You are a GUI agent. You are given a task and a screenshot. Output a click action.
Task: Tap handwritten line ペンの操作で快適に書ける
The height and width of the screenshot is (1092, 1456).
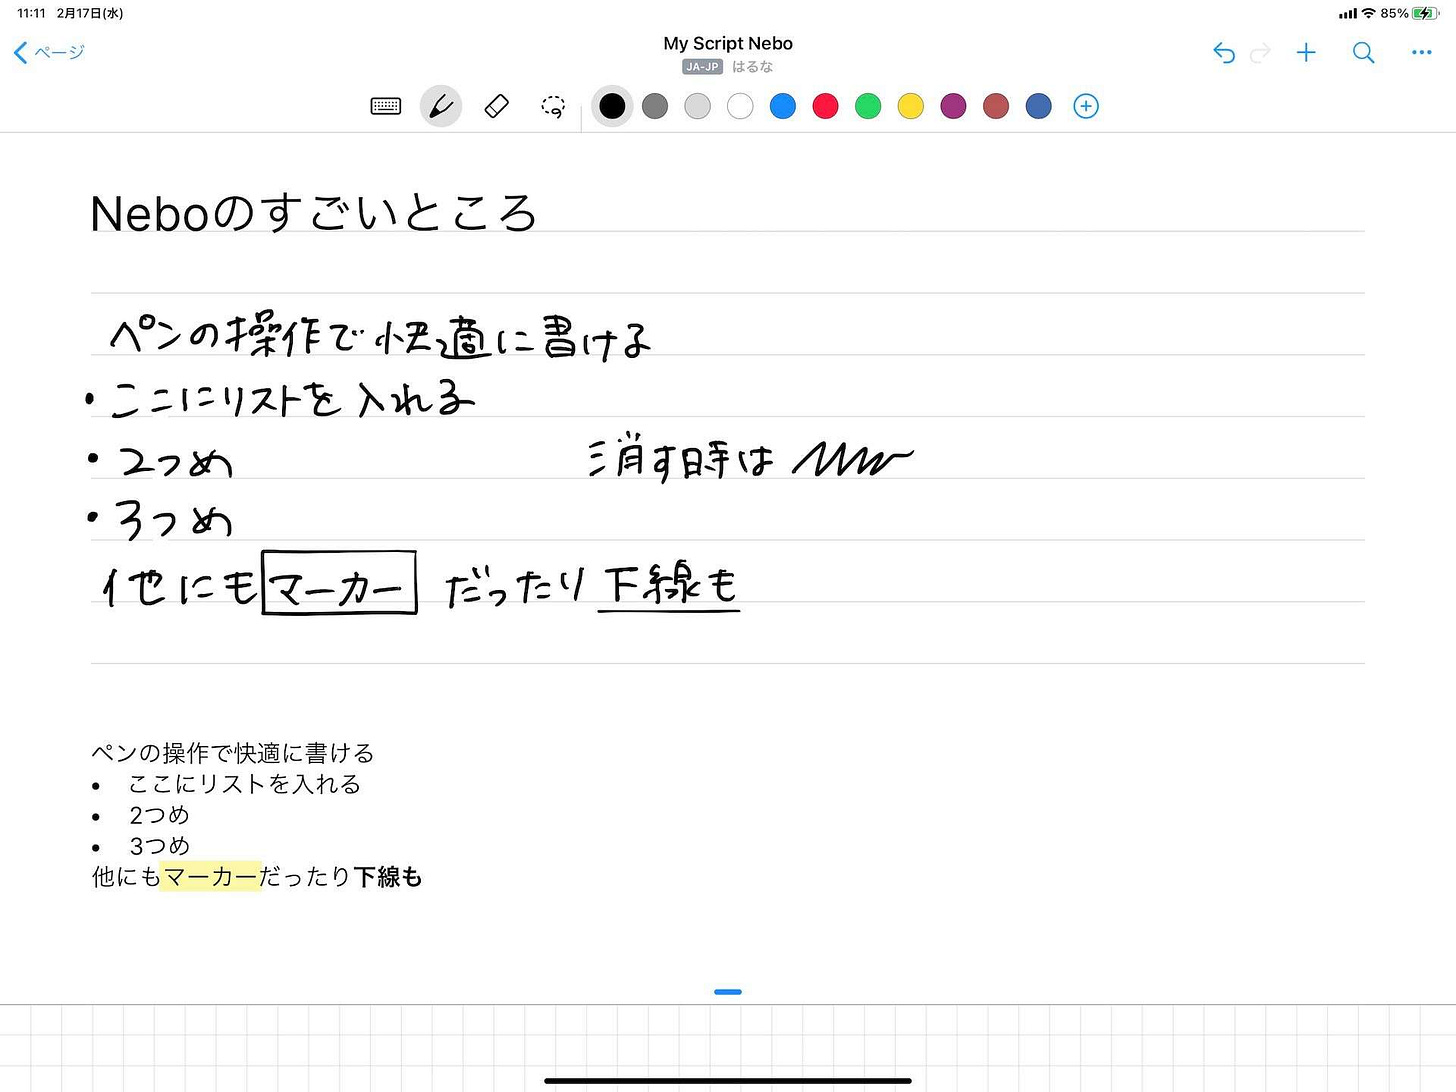[380, 337]
